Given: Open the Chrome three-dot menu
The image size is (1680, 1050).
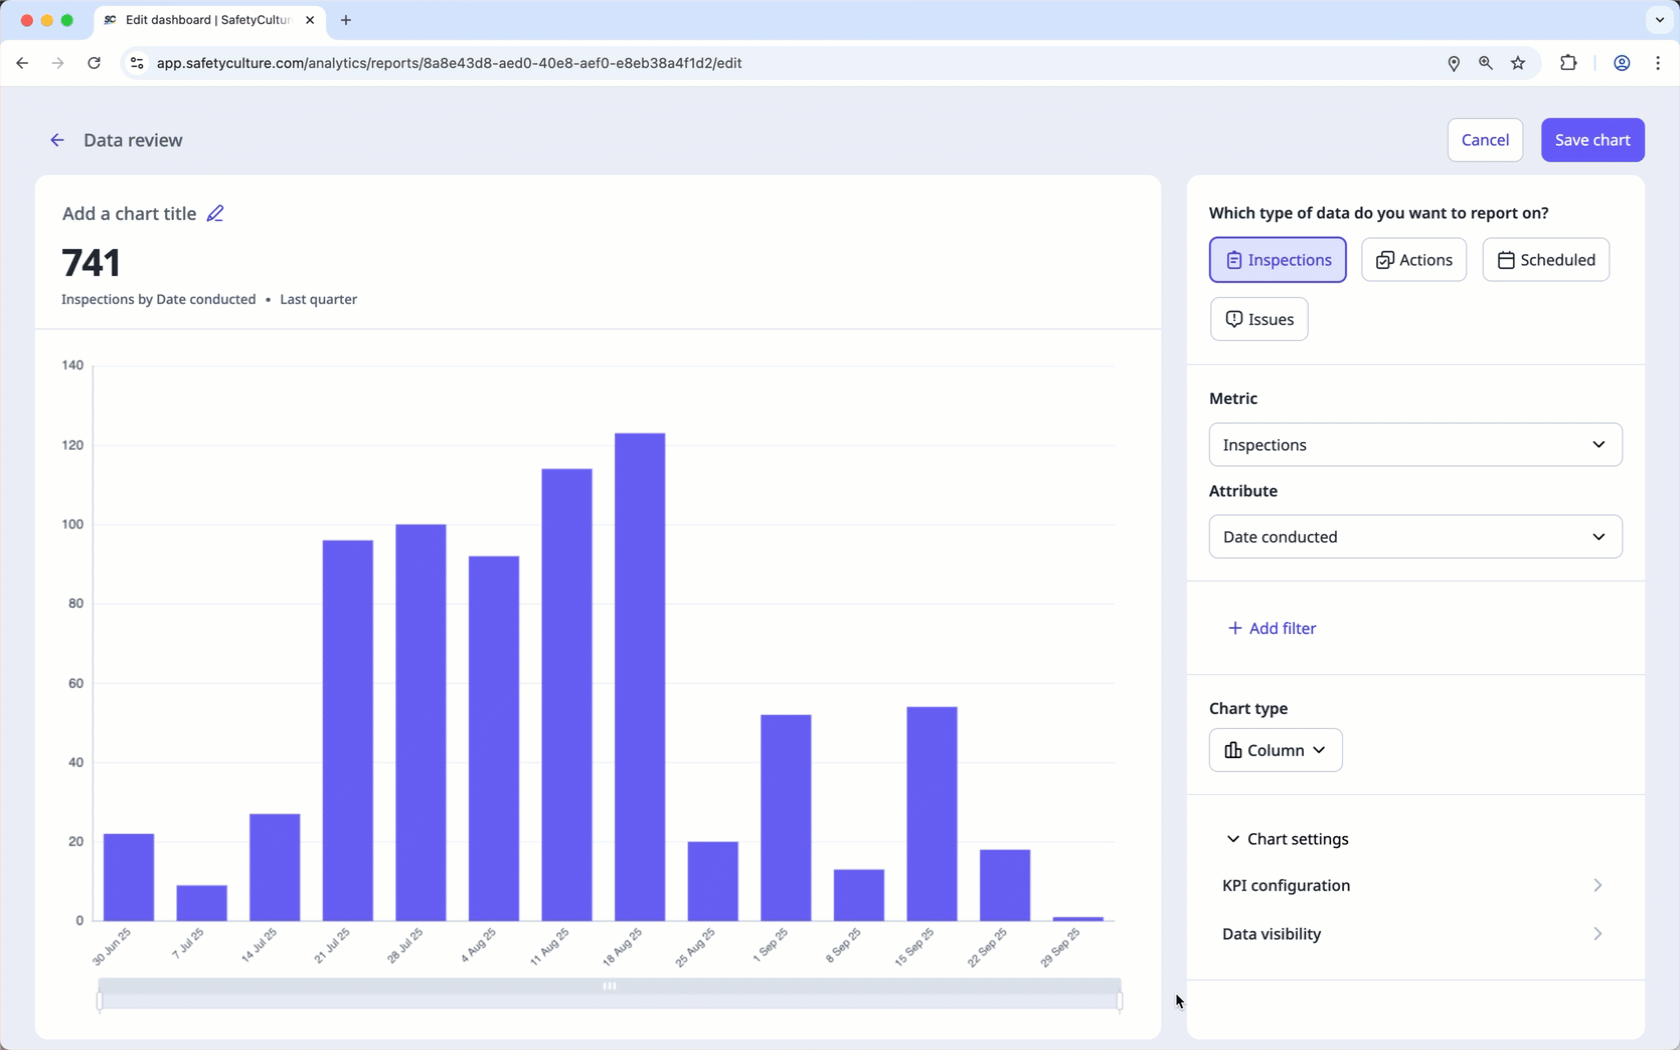Looking at the screenshot, I should pyautogui.click(x=1658, y=63).
